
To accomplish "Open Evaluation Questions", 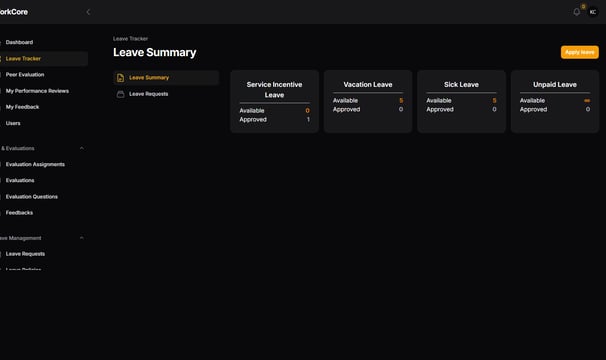I will click(x=32, y=196).
